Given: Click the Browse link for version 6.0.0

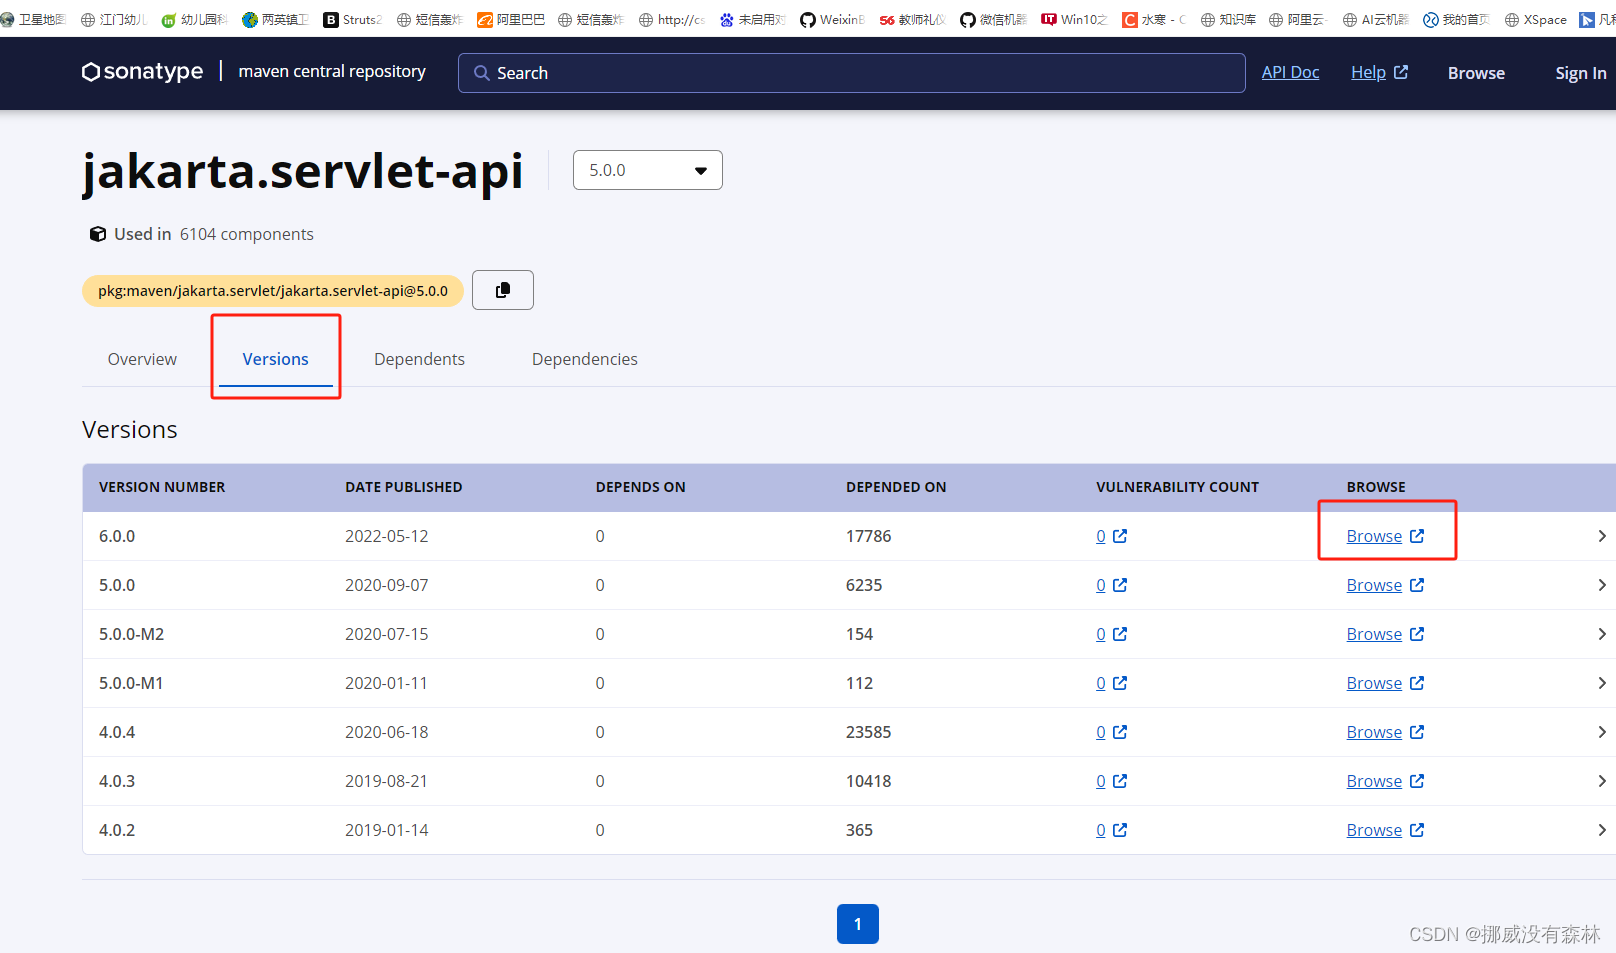Looking at the screenshot, I should click(1374, 536).
